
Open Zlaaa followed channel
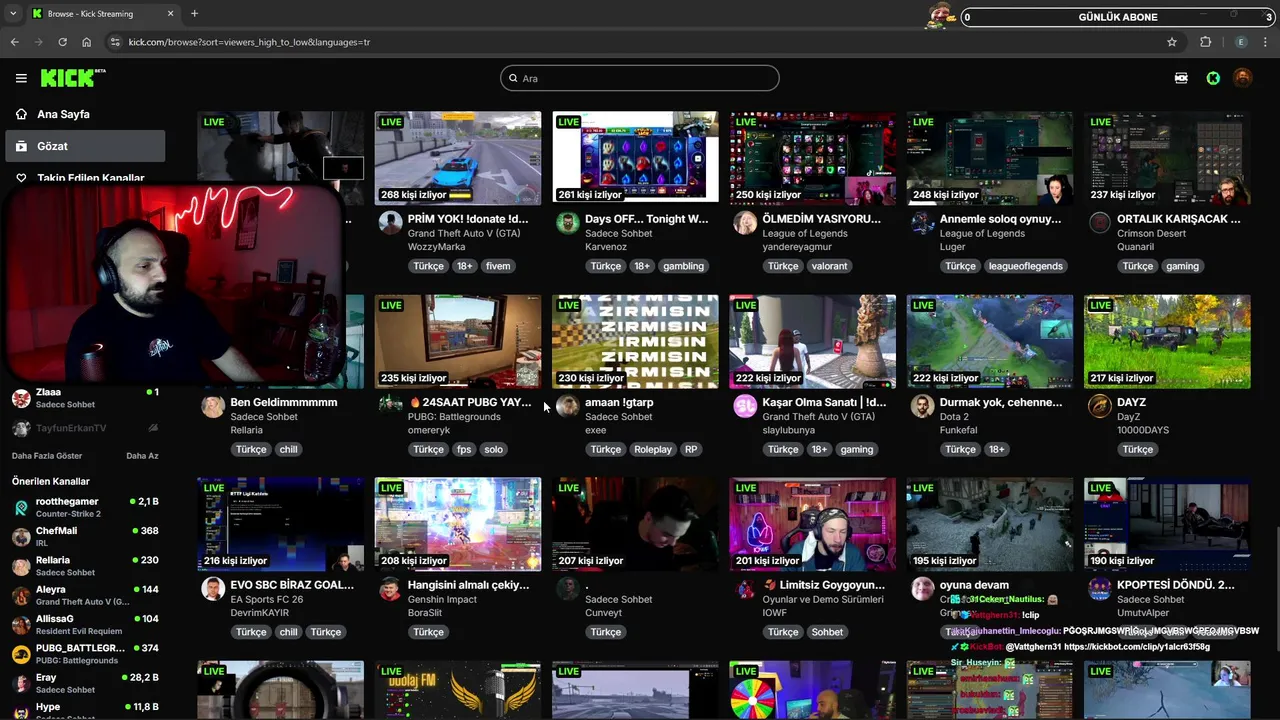click(85, 398)
